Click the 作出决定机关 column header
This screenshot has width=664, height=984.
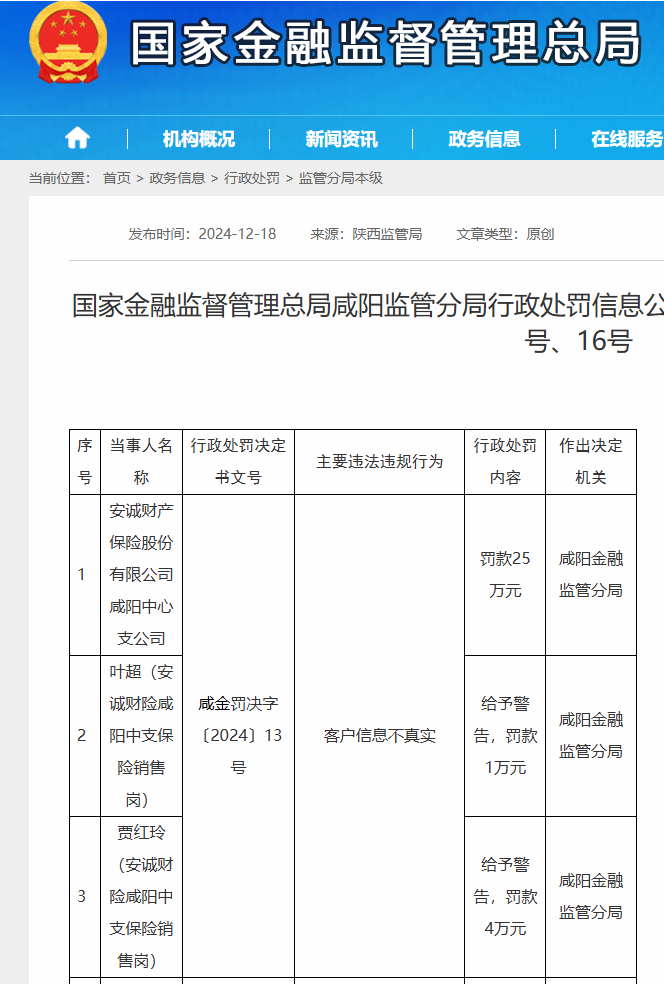click(x=591, y=462)
